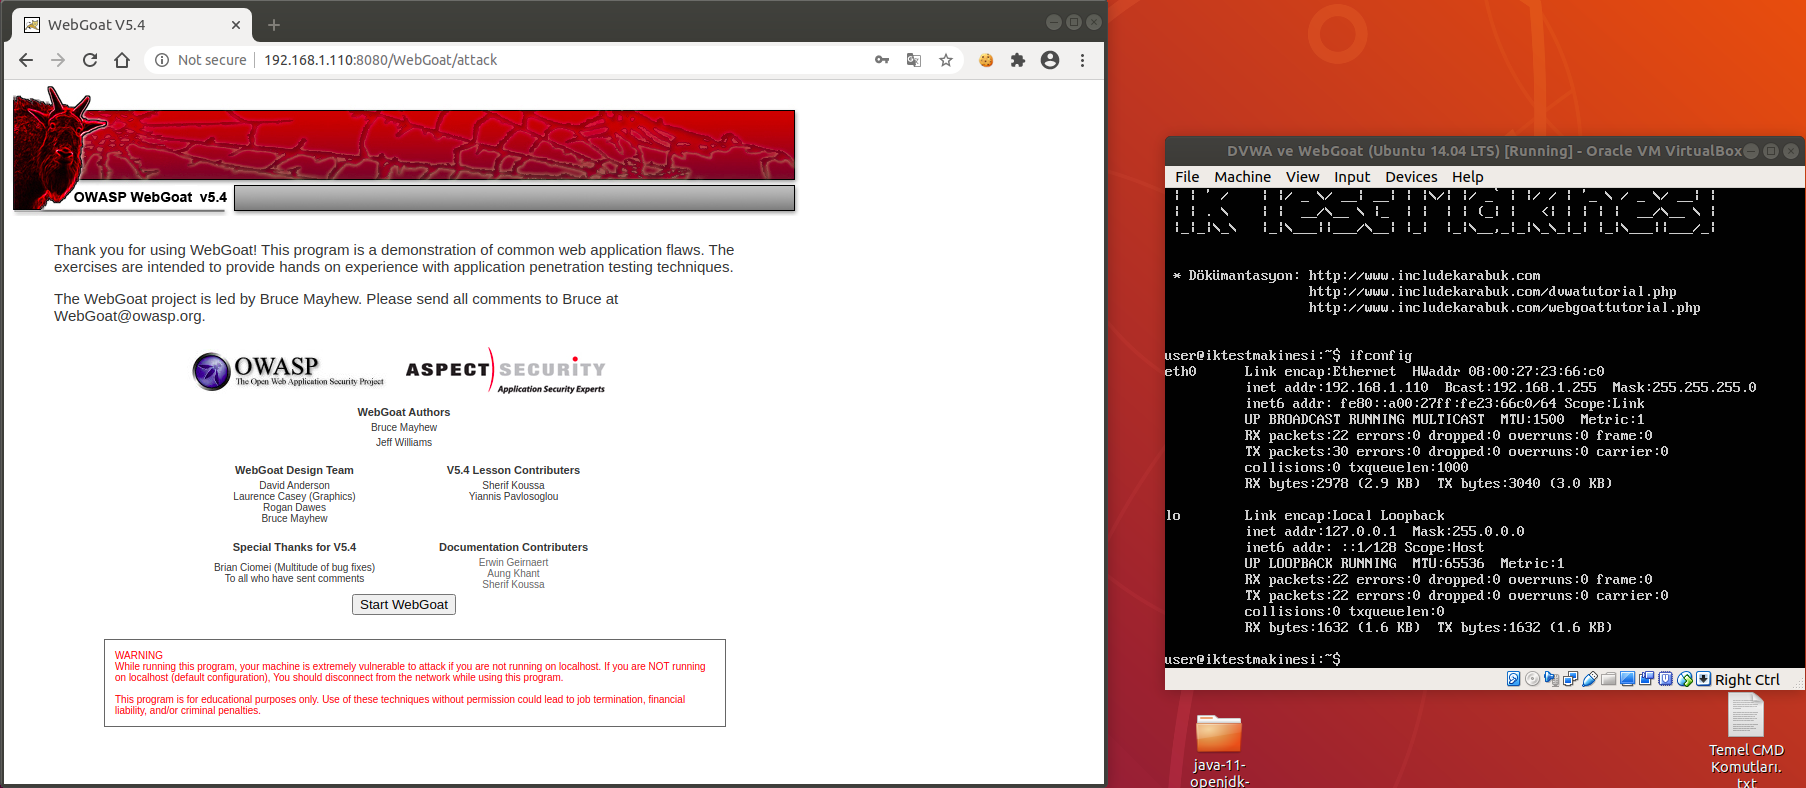Click the Aspect Security logo
Viewport: 1806px width, 788px height.
pos(505,371)
